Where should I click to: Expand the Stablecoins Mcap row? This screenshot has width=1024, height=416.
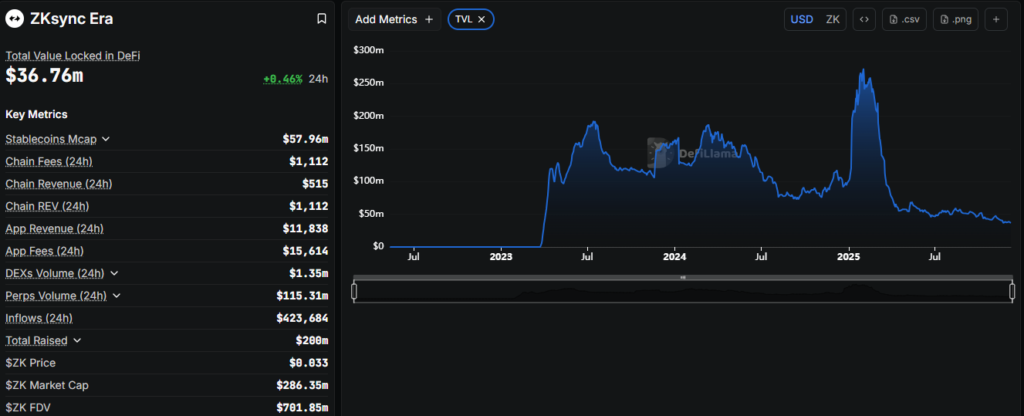[x=106, y=139]
